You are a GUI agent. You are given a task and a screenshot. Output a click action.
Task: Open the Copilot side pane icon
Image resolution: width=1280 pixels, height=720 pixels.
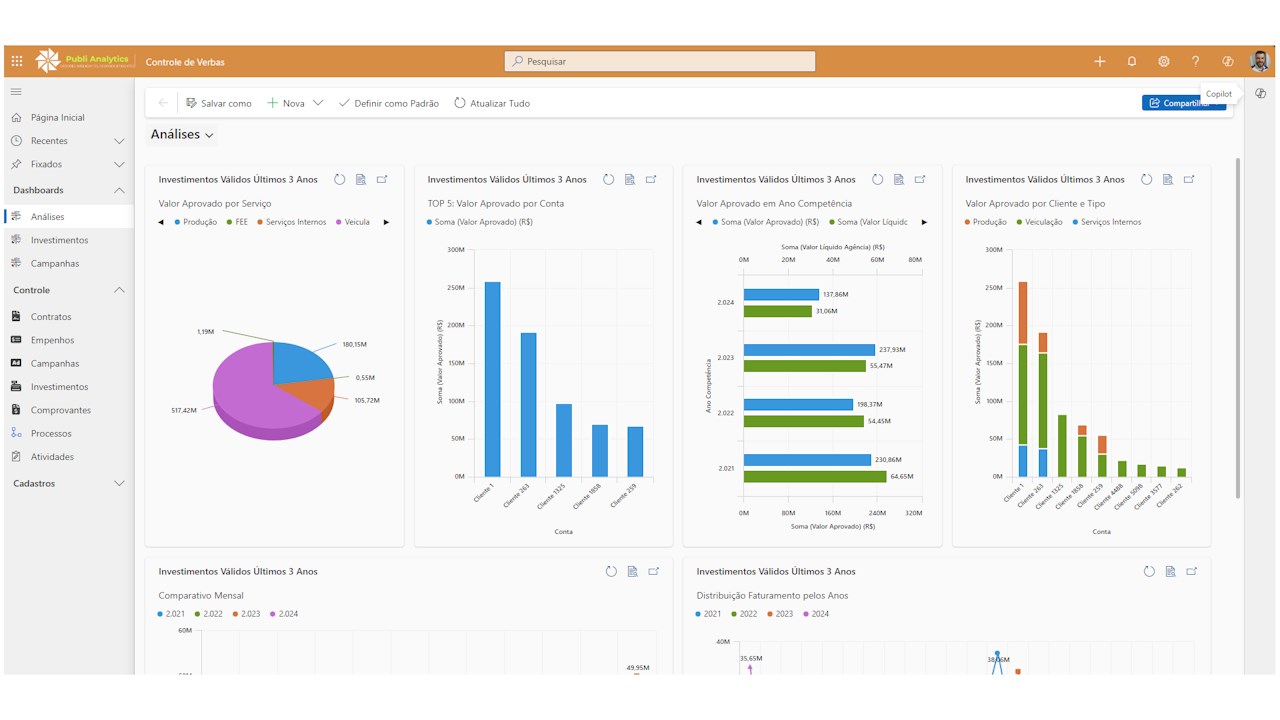point(1260,93)
